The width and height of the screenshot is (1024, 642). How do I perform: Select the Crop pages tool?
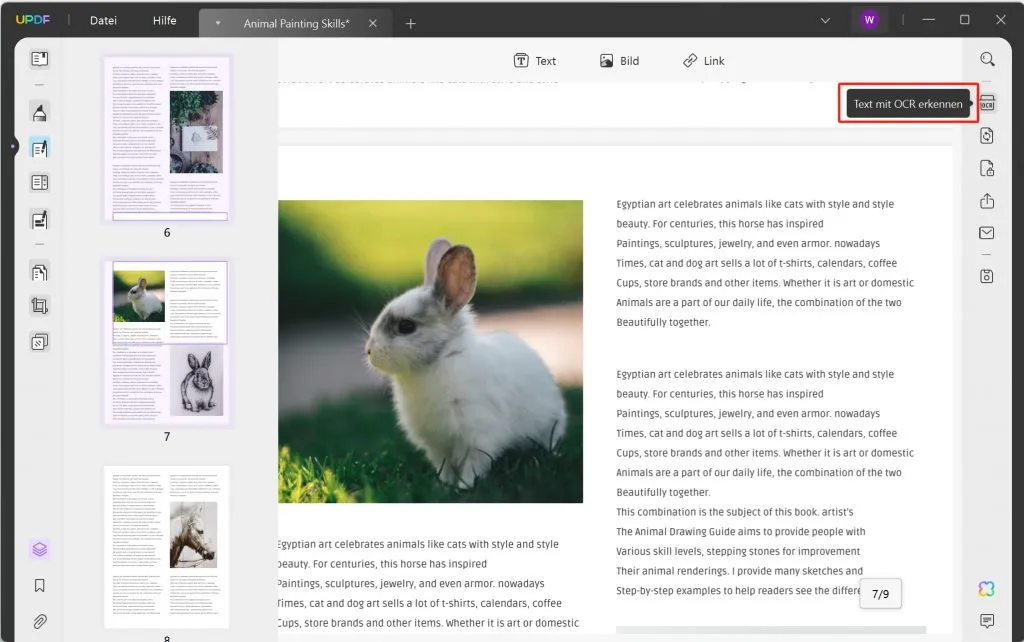(39, 306)
